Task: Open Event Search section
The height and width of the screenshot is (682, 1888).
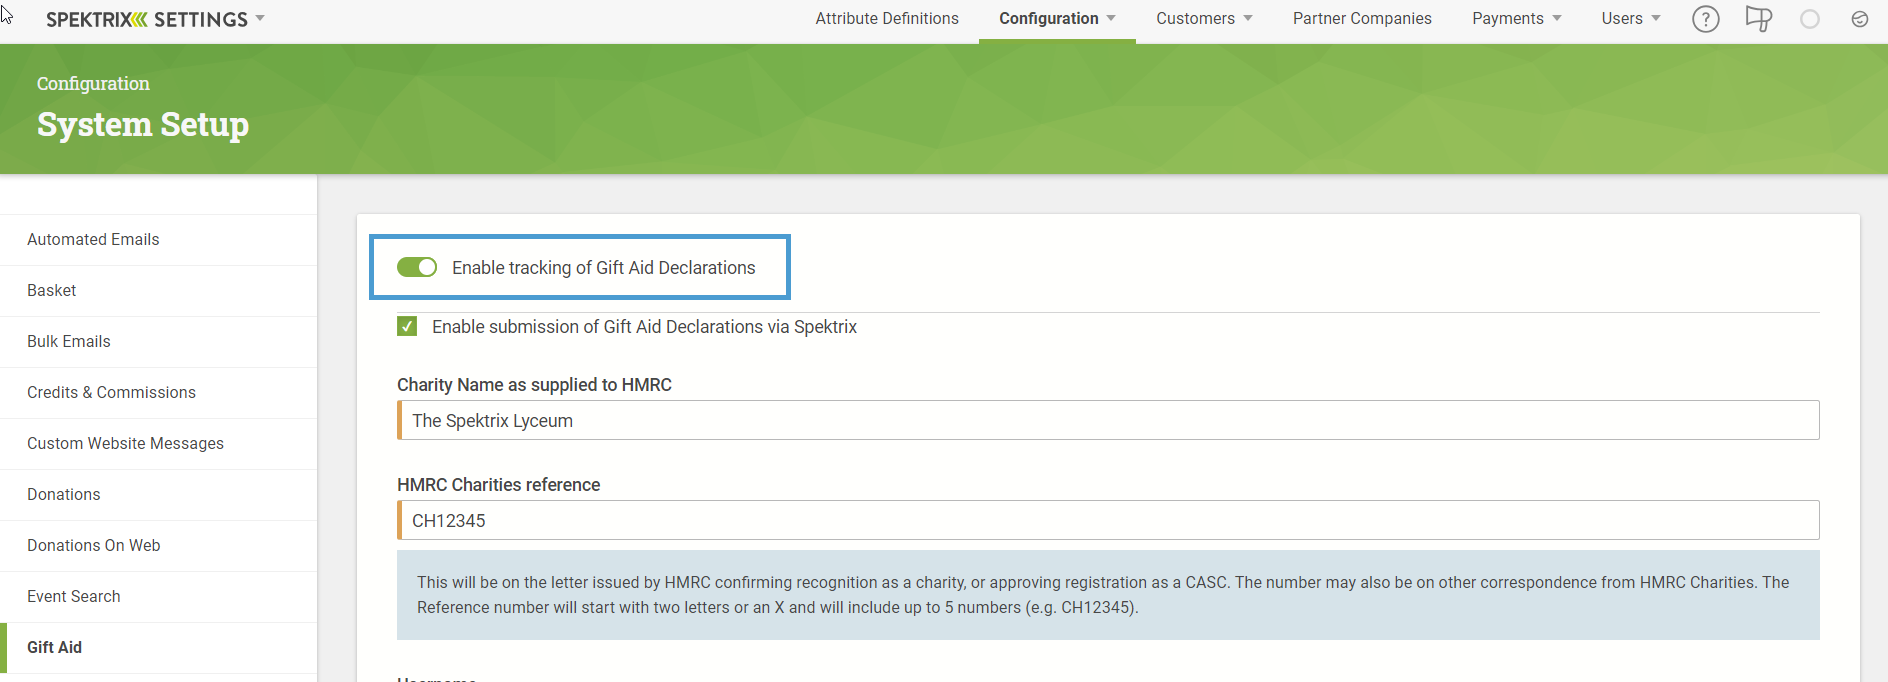Action: coord(159,597)
